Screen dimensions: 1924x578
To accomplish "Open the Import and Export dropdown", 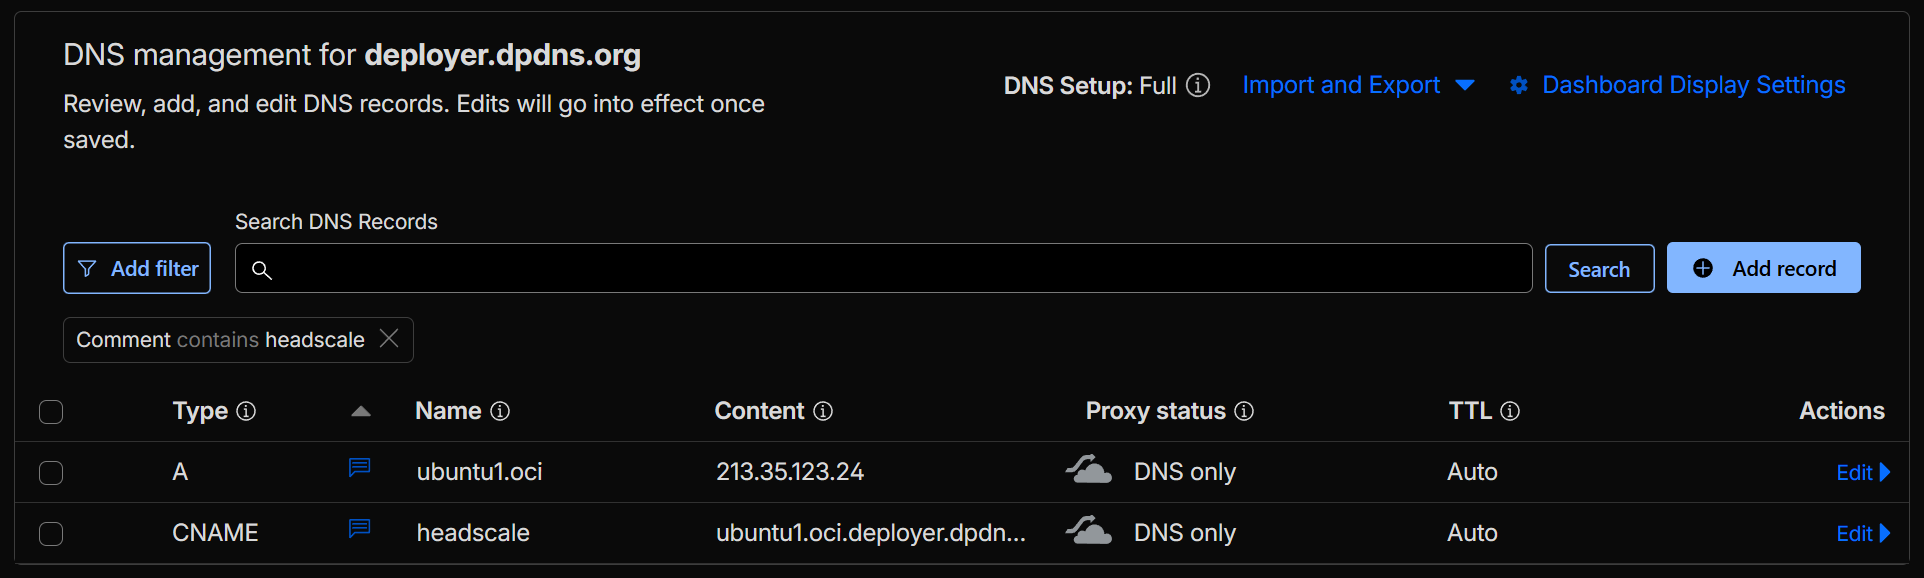I will 1358,86.
